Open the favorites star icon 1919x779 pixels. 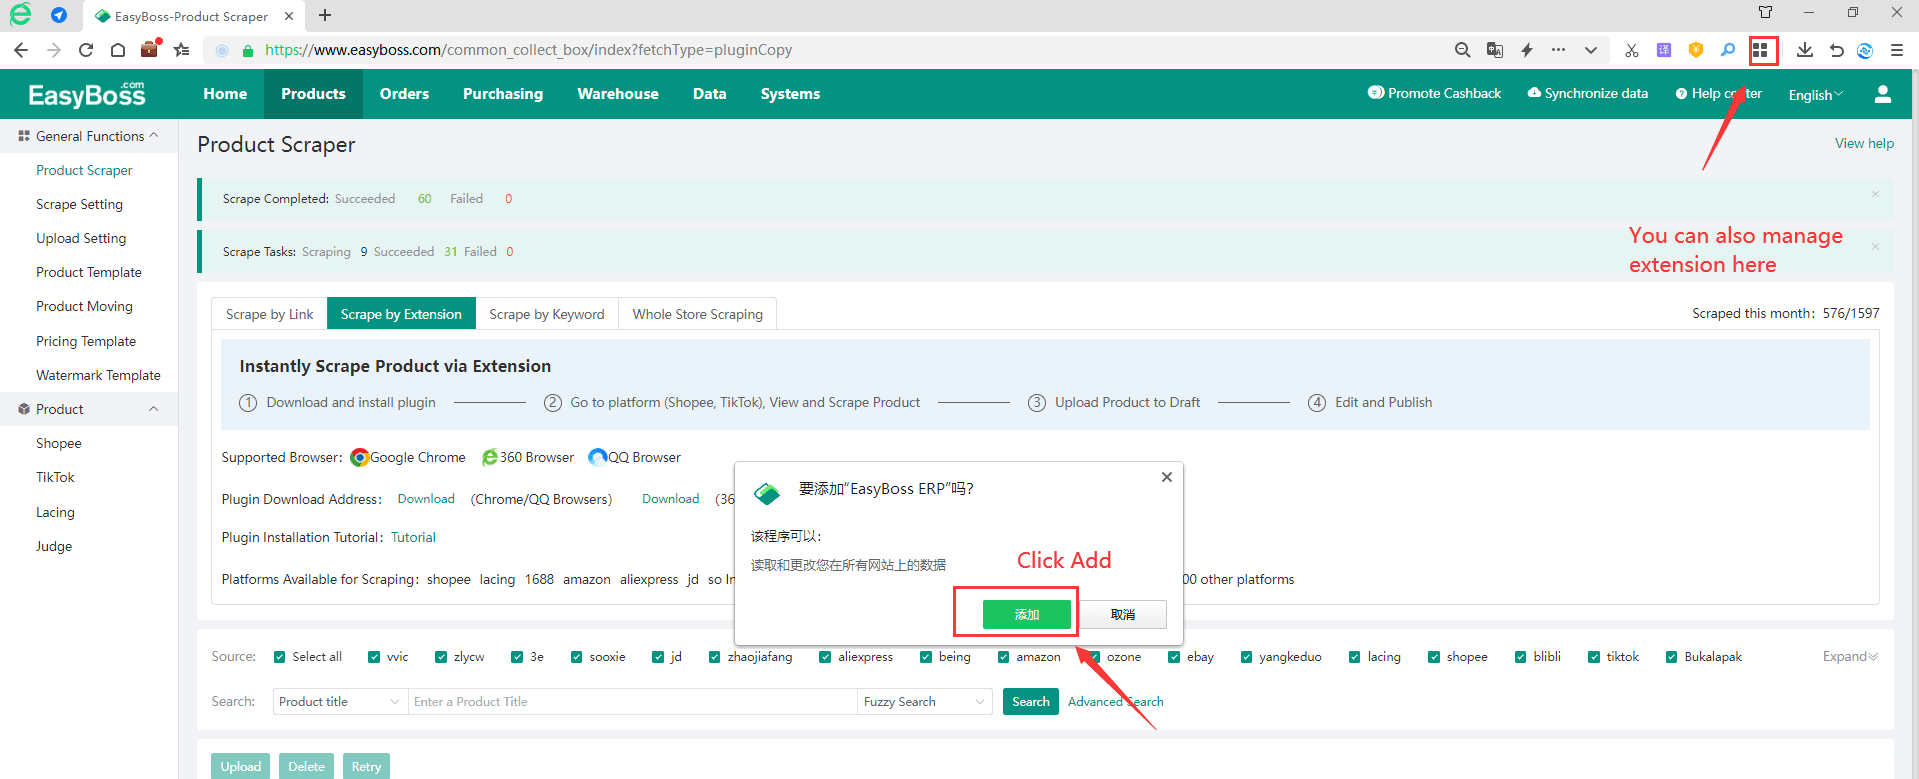point(181,50)
